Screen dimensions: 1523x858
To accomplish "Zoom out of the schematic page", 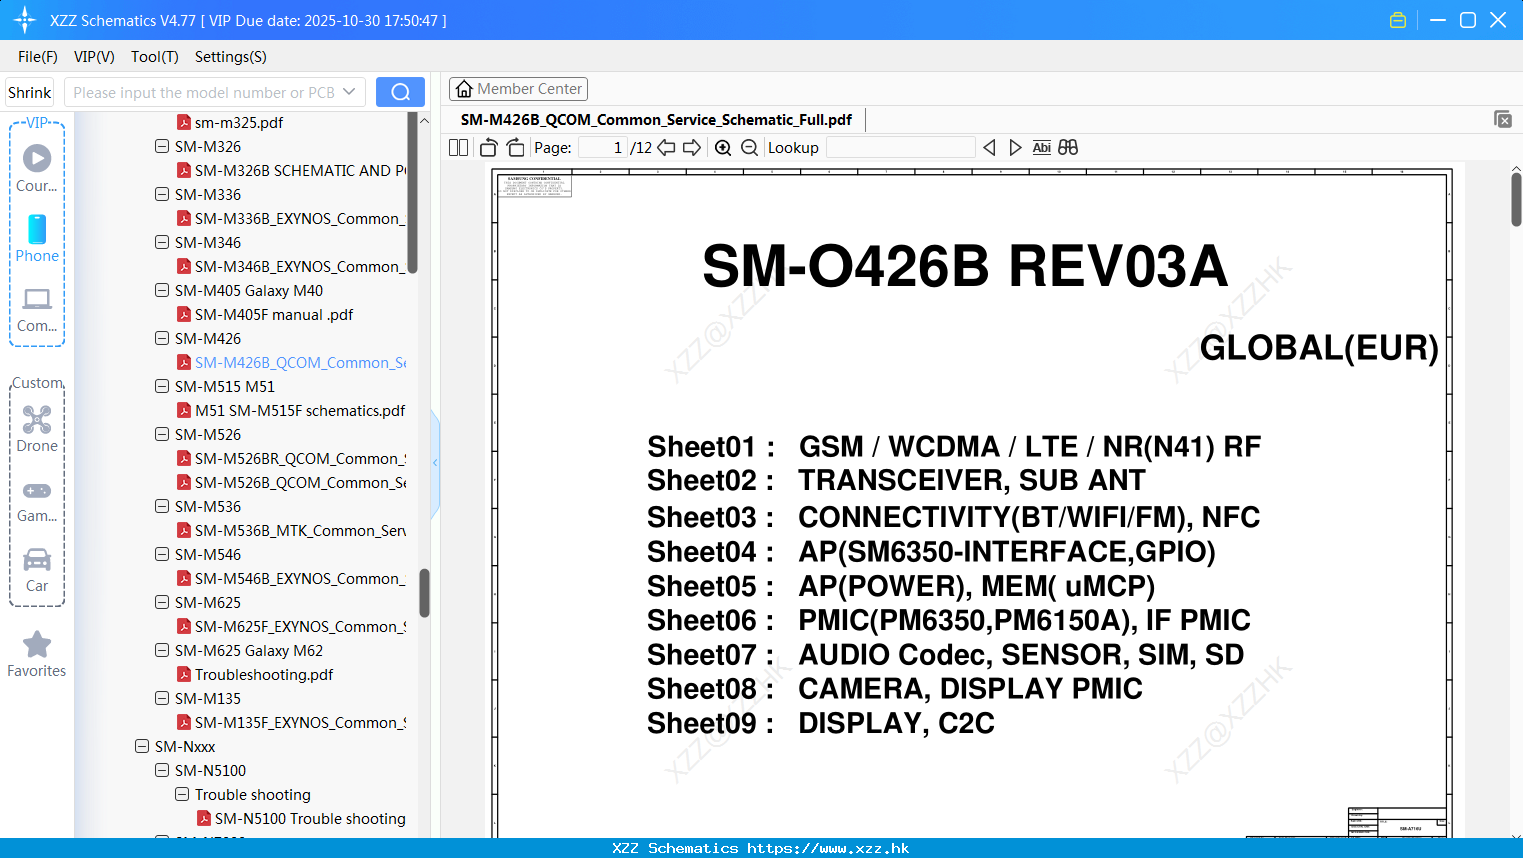I will (749, 148).
